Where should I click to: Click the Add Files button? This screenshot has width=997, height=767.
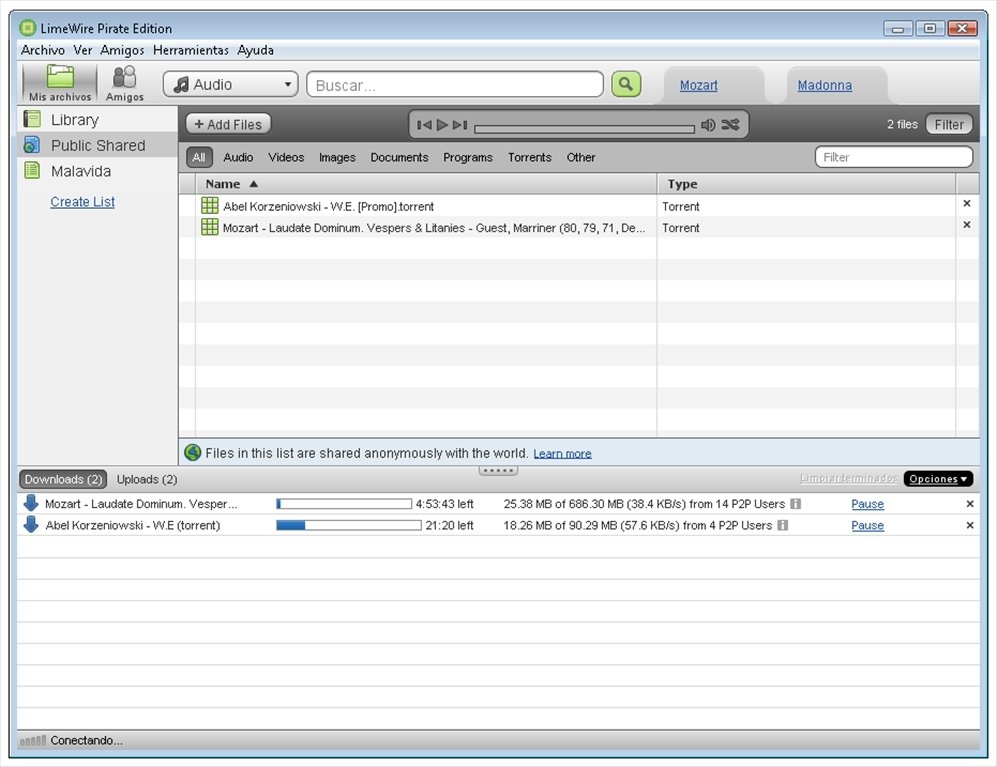point(228,124)
